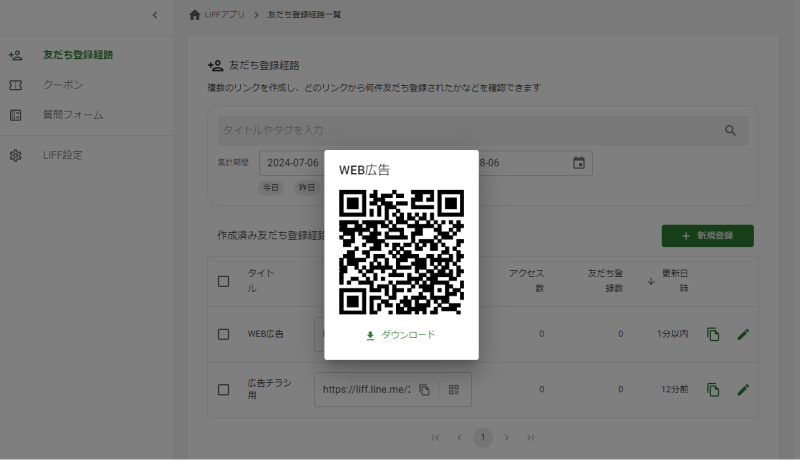Viewport: 800px width, 460px height.
Task: Click the add-friend icon in the sidebar
Action: (15, 55)
